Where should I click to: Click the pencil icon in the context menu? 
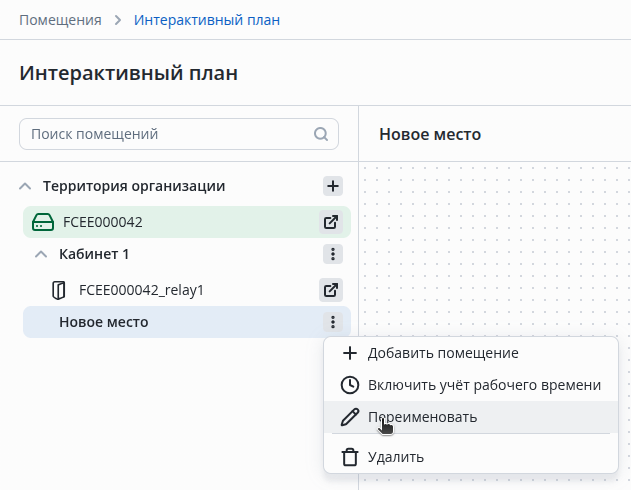click(349, 417)
